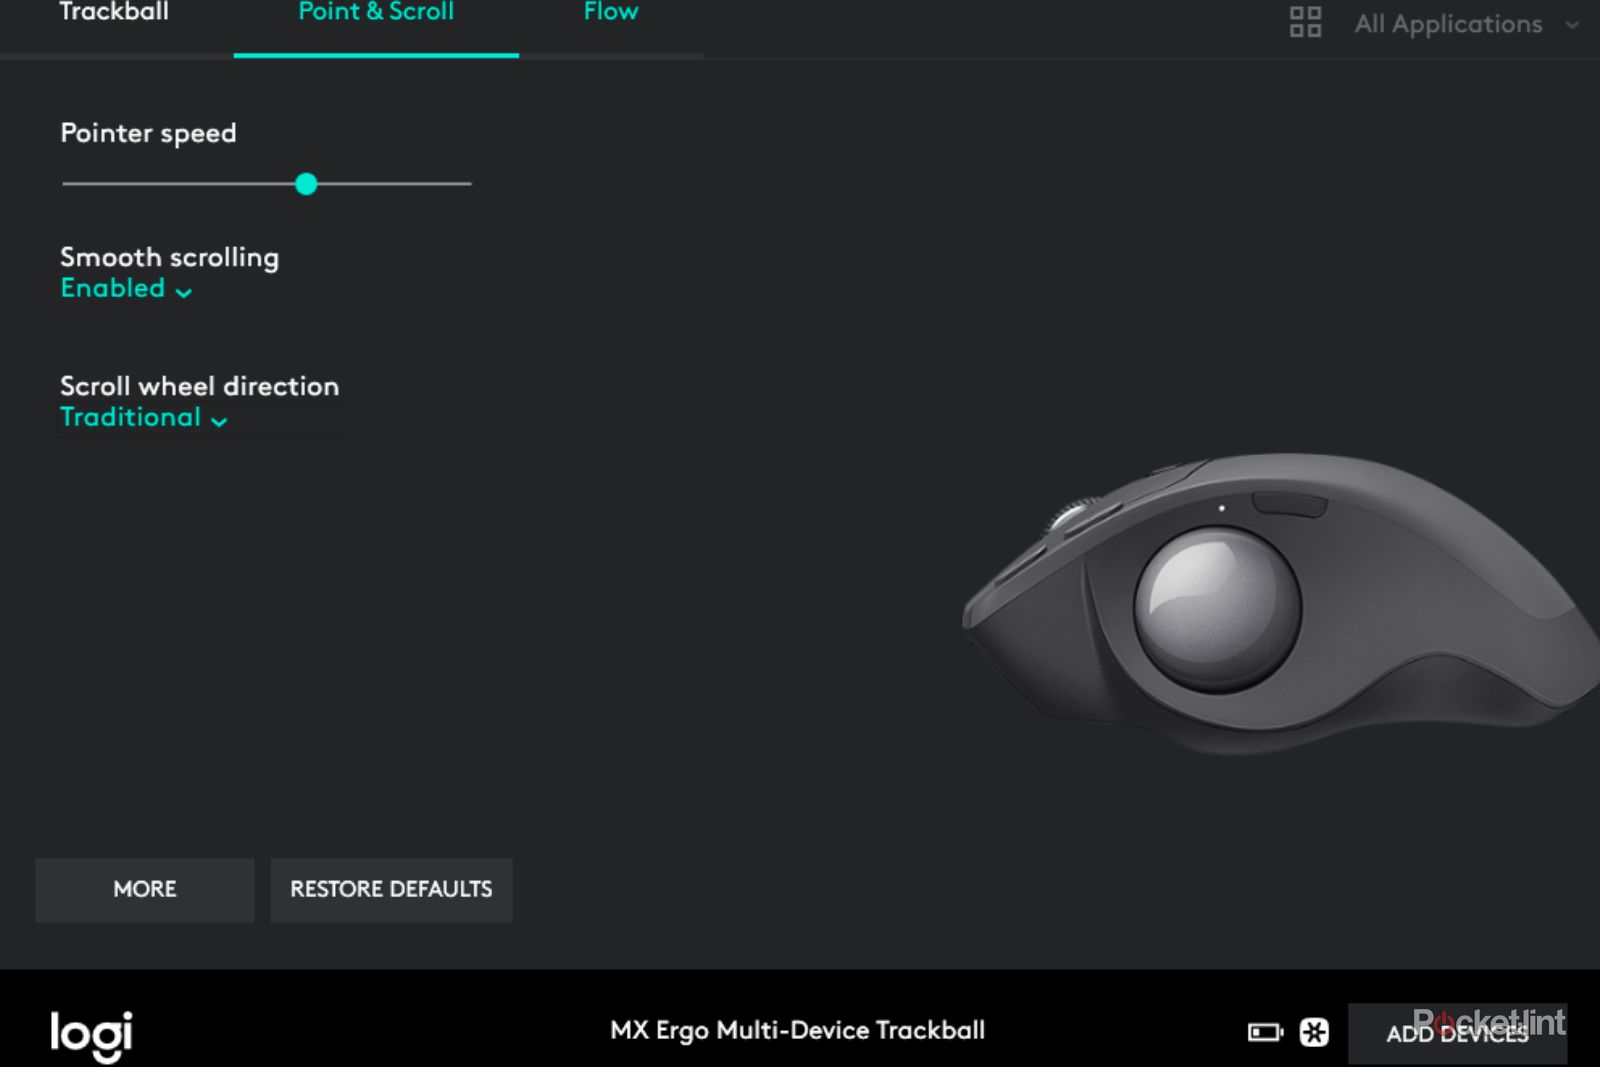Click the MX Ergo Multi-Device Trackball name
Image resolution: width=1600 pixels, height=1067 pixels.
797,1030
